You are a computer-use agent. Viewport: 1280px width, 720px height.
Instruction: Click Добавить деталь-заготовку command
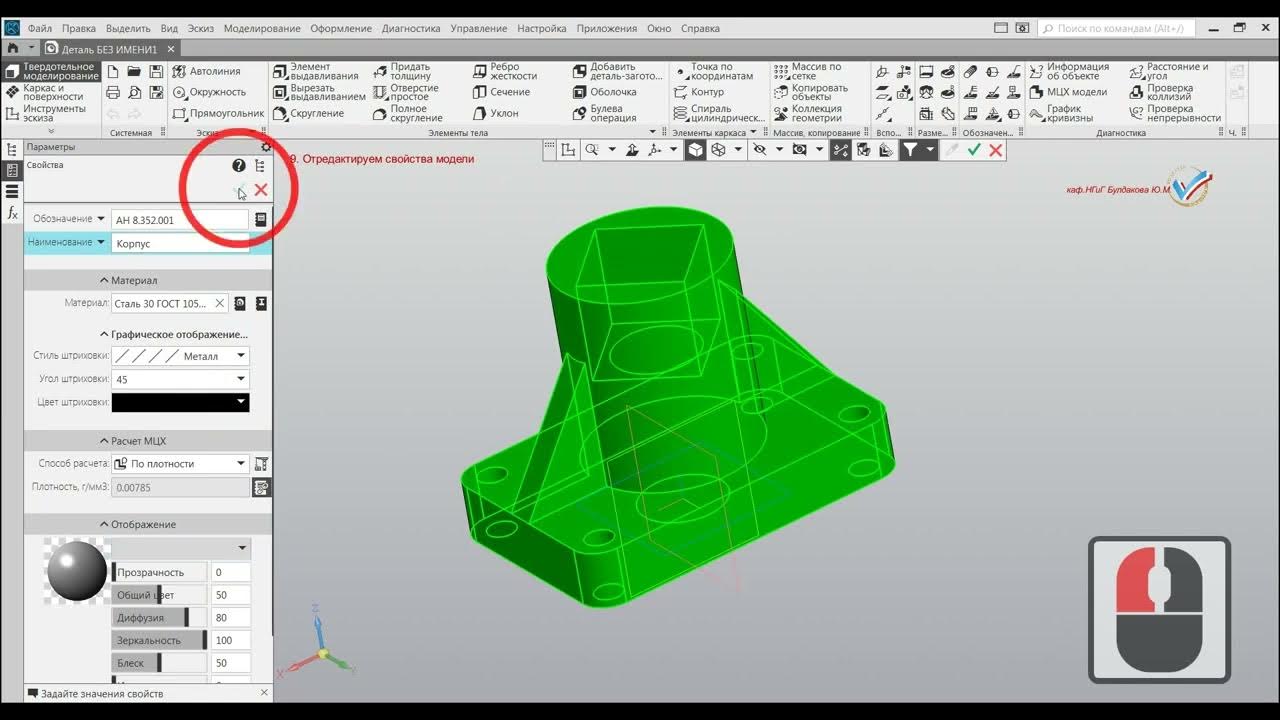pos(617,71)
